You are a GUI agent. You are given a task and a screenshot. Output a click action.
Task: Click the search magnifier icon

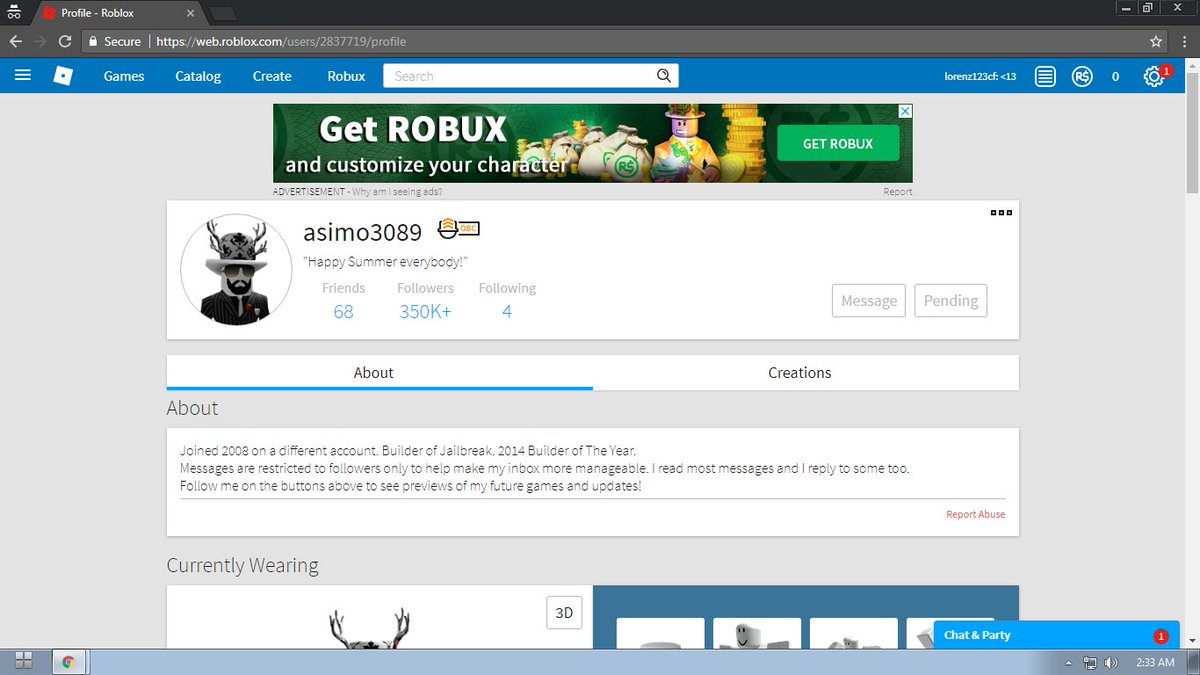click(664, 76)
